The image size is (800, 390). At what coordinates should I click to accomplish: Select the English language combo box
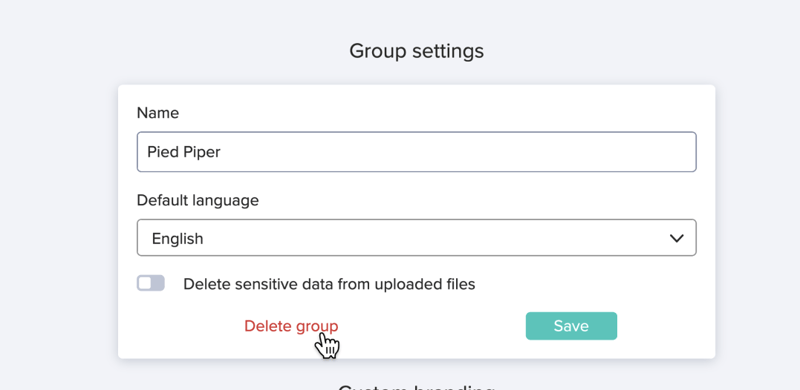[x=416, y=238]
